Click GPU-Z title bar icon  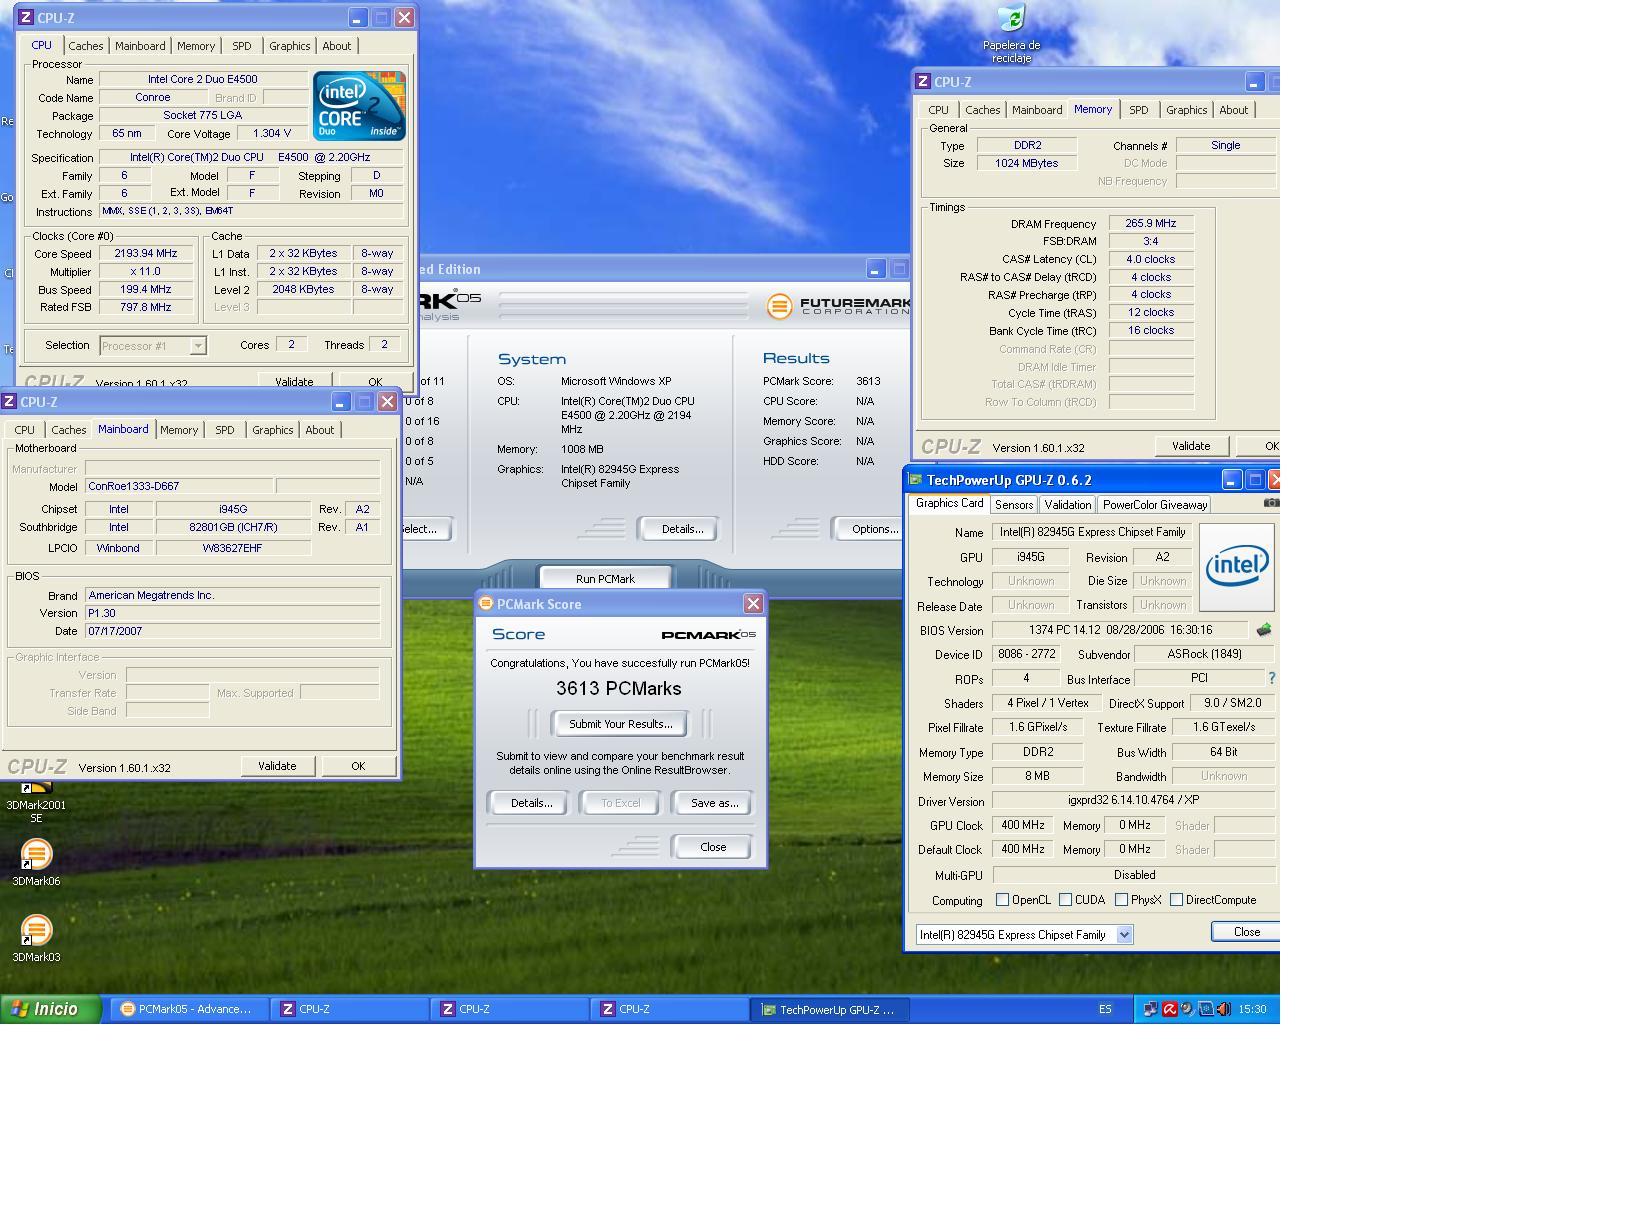(x=915, y=480)
